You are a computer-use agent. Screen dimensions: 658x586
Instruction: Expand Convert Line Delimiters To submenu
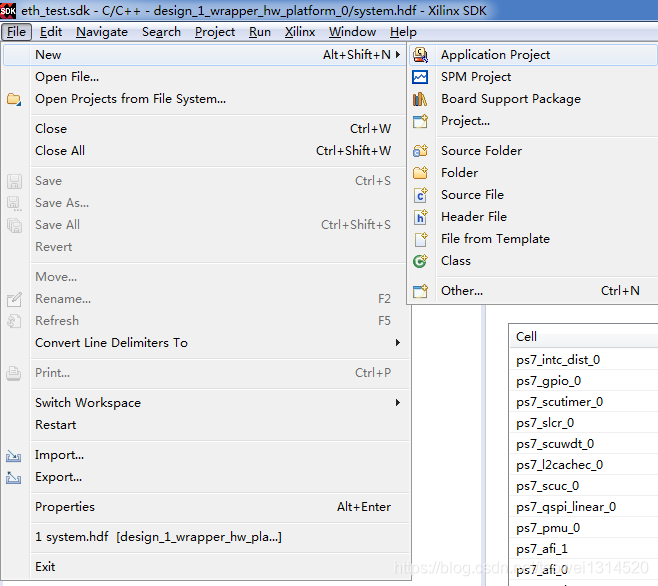coord(398,343)
